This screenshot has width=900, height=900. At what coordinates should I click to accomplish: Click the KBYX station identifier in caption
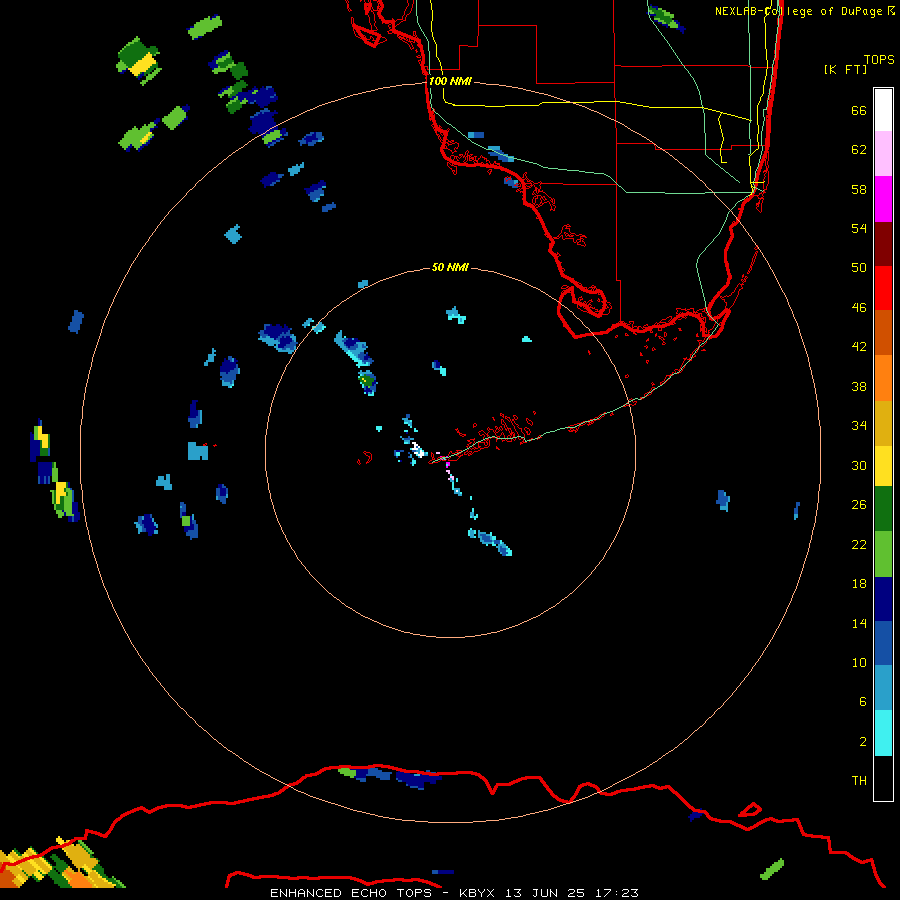pos(476,893)
